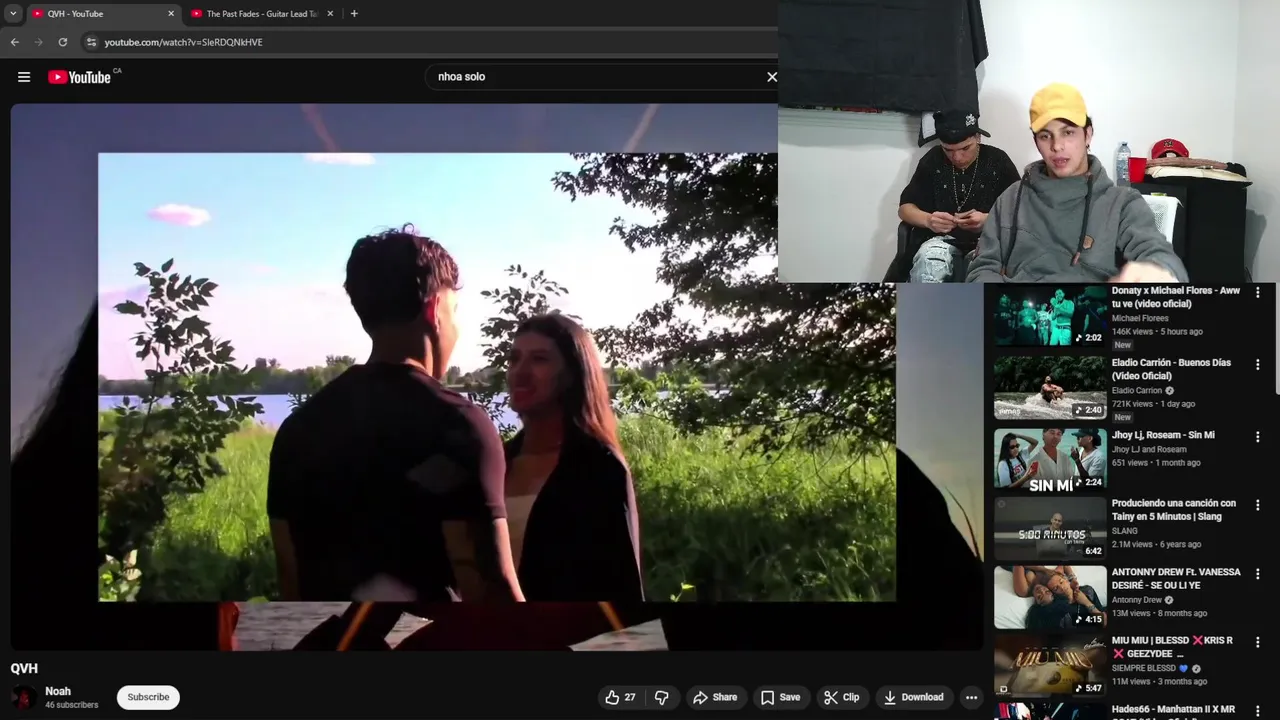The height and width of the screenshot is (720, 1280).
Task: Open options menu for Produciendo una canción
Action: [x=1258, y=505]
